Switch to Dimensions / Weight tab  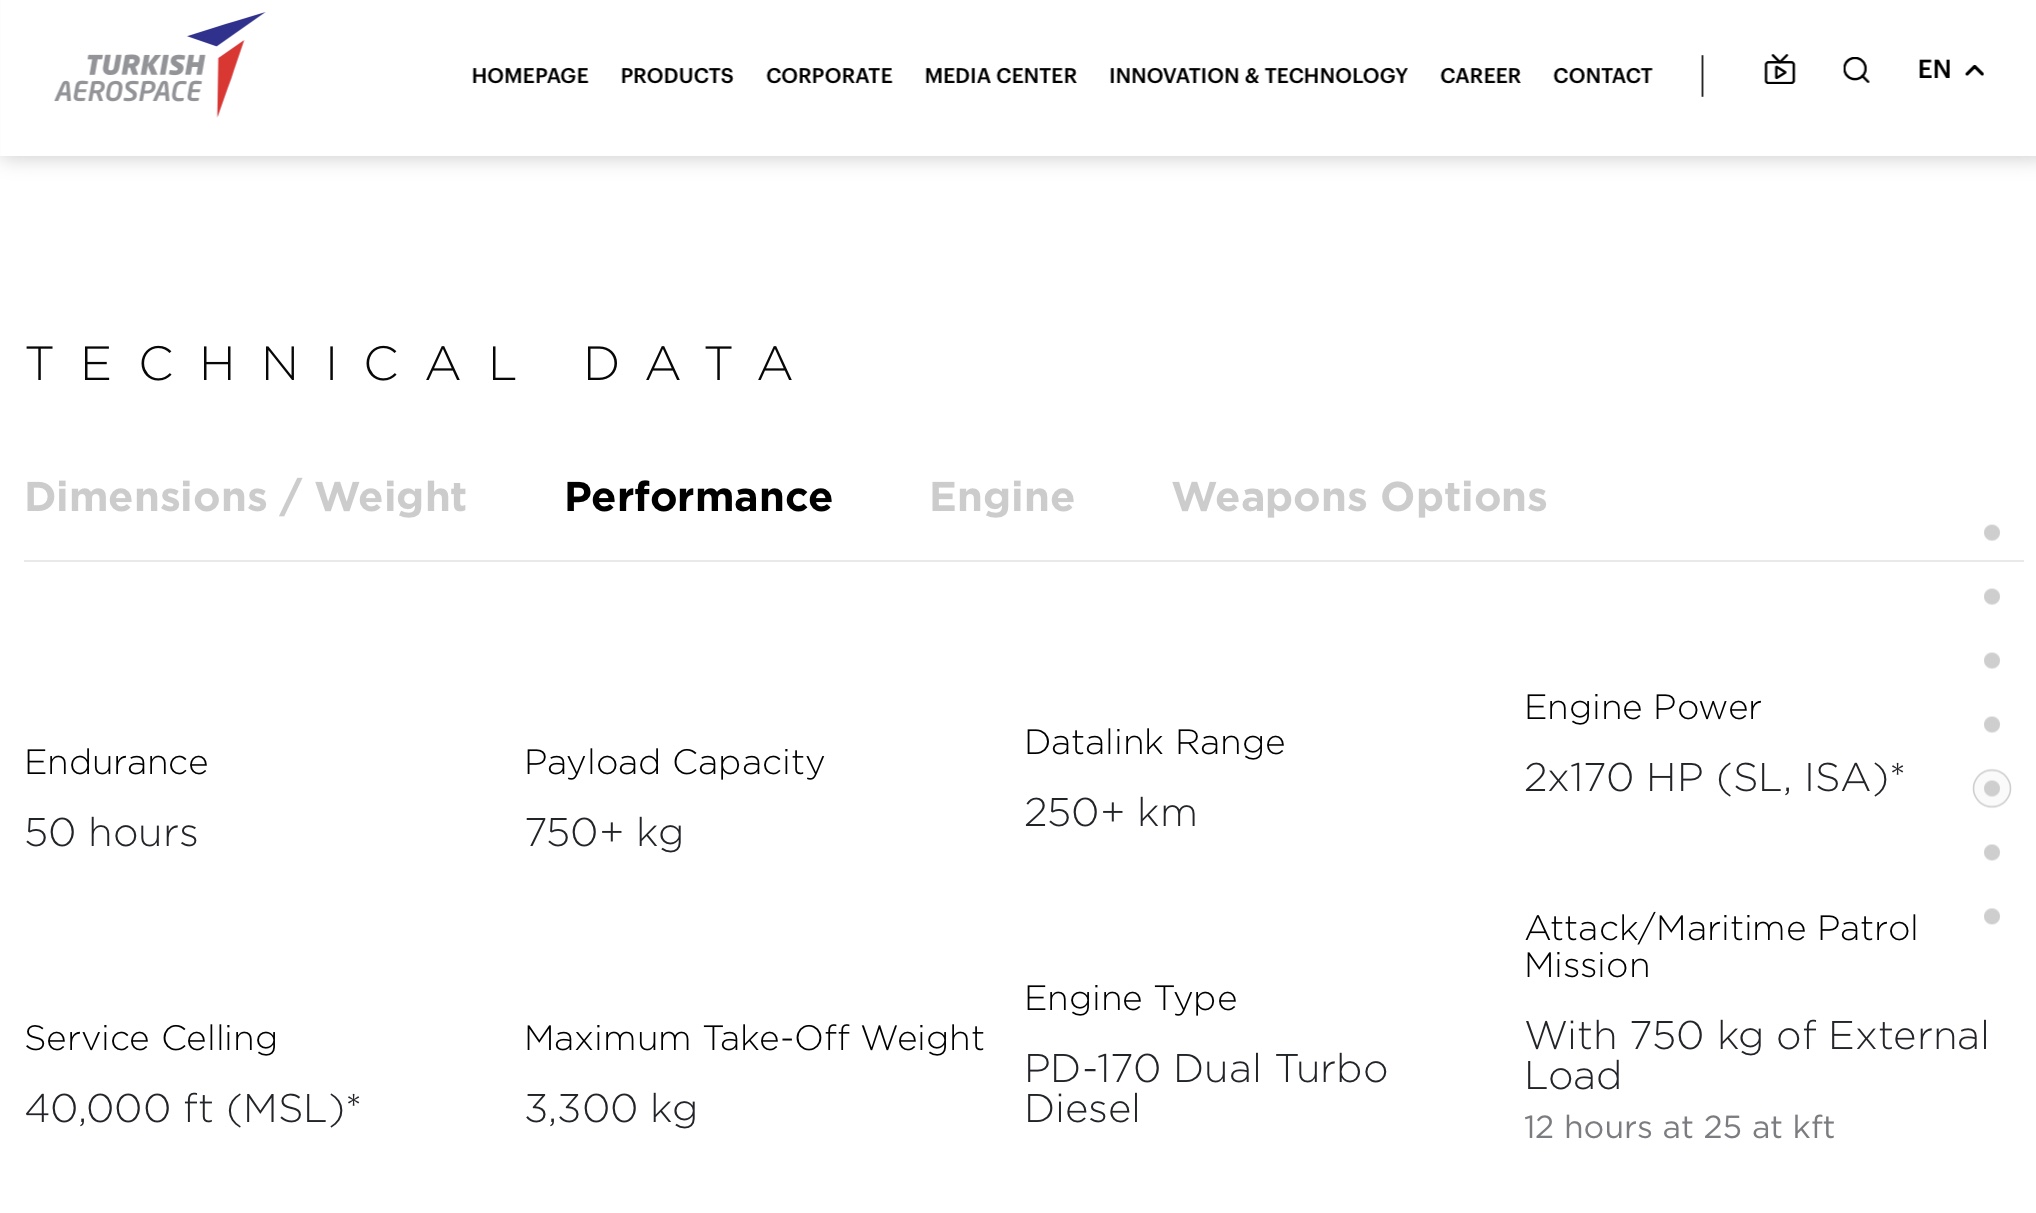point(245,497)
